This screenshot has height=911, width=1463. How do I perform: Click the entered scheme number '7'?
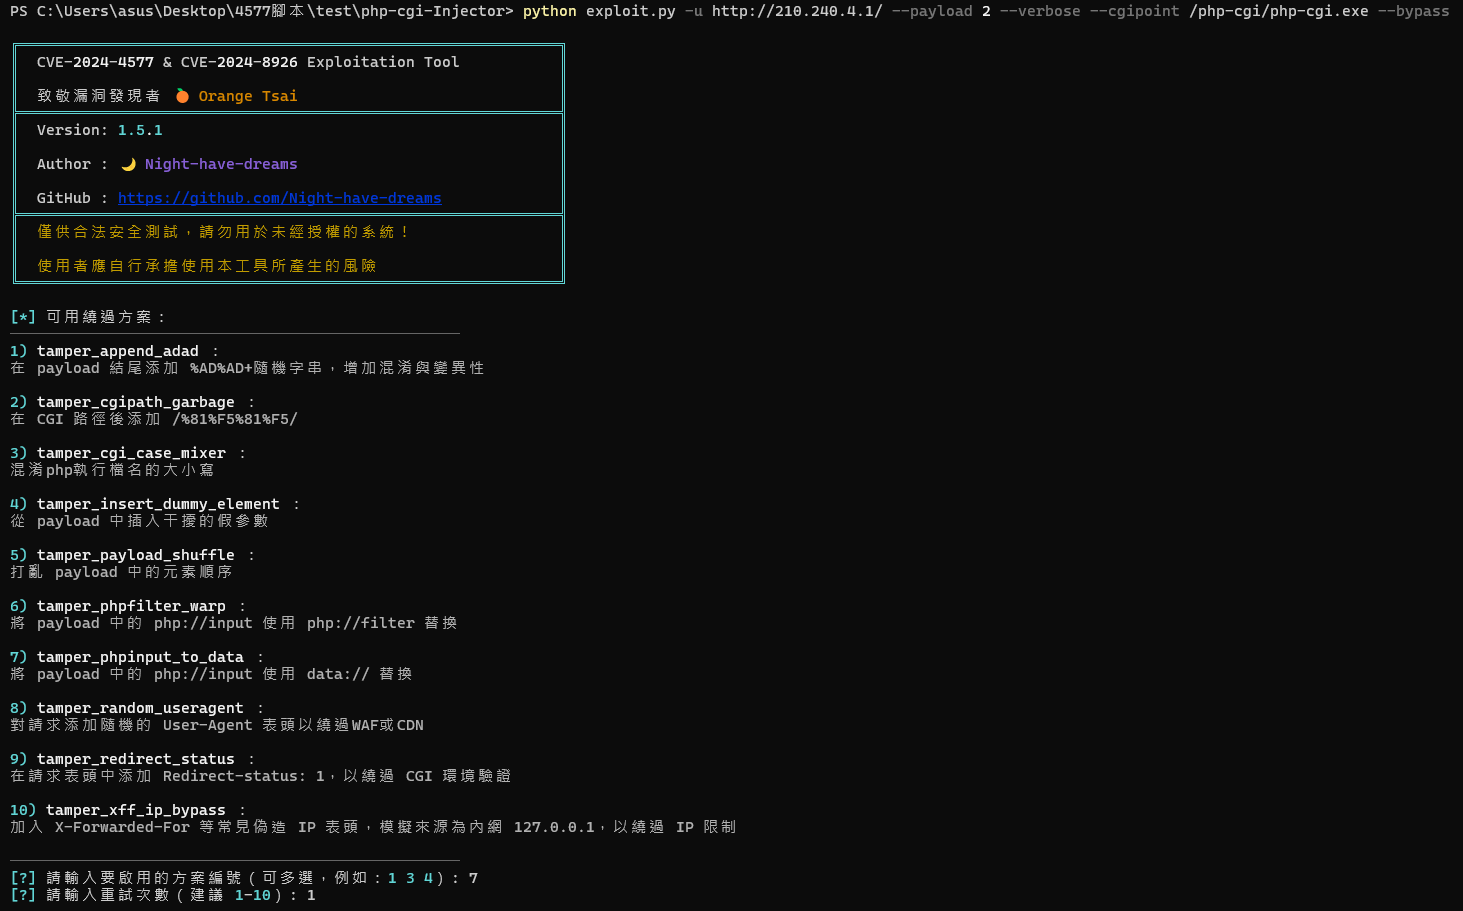(473, 878)
